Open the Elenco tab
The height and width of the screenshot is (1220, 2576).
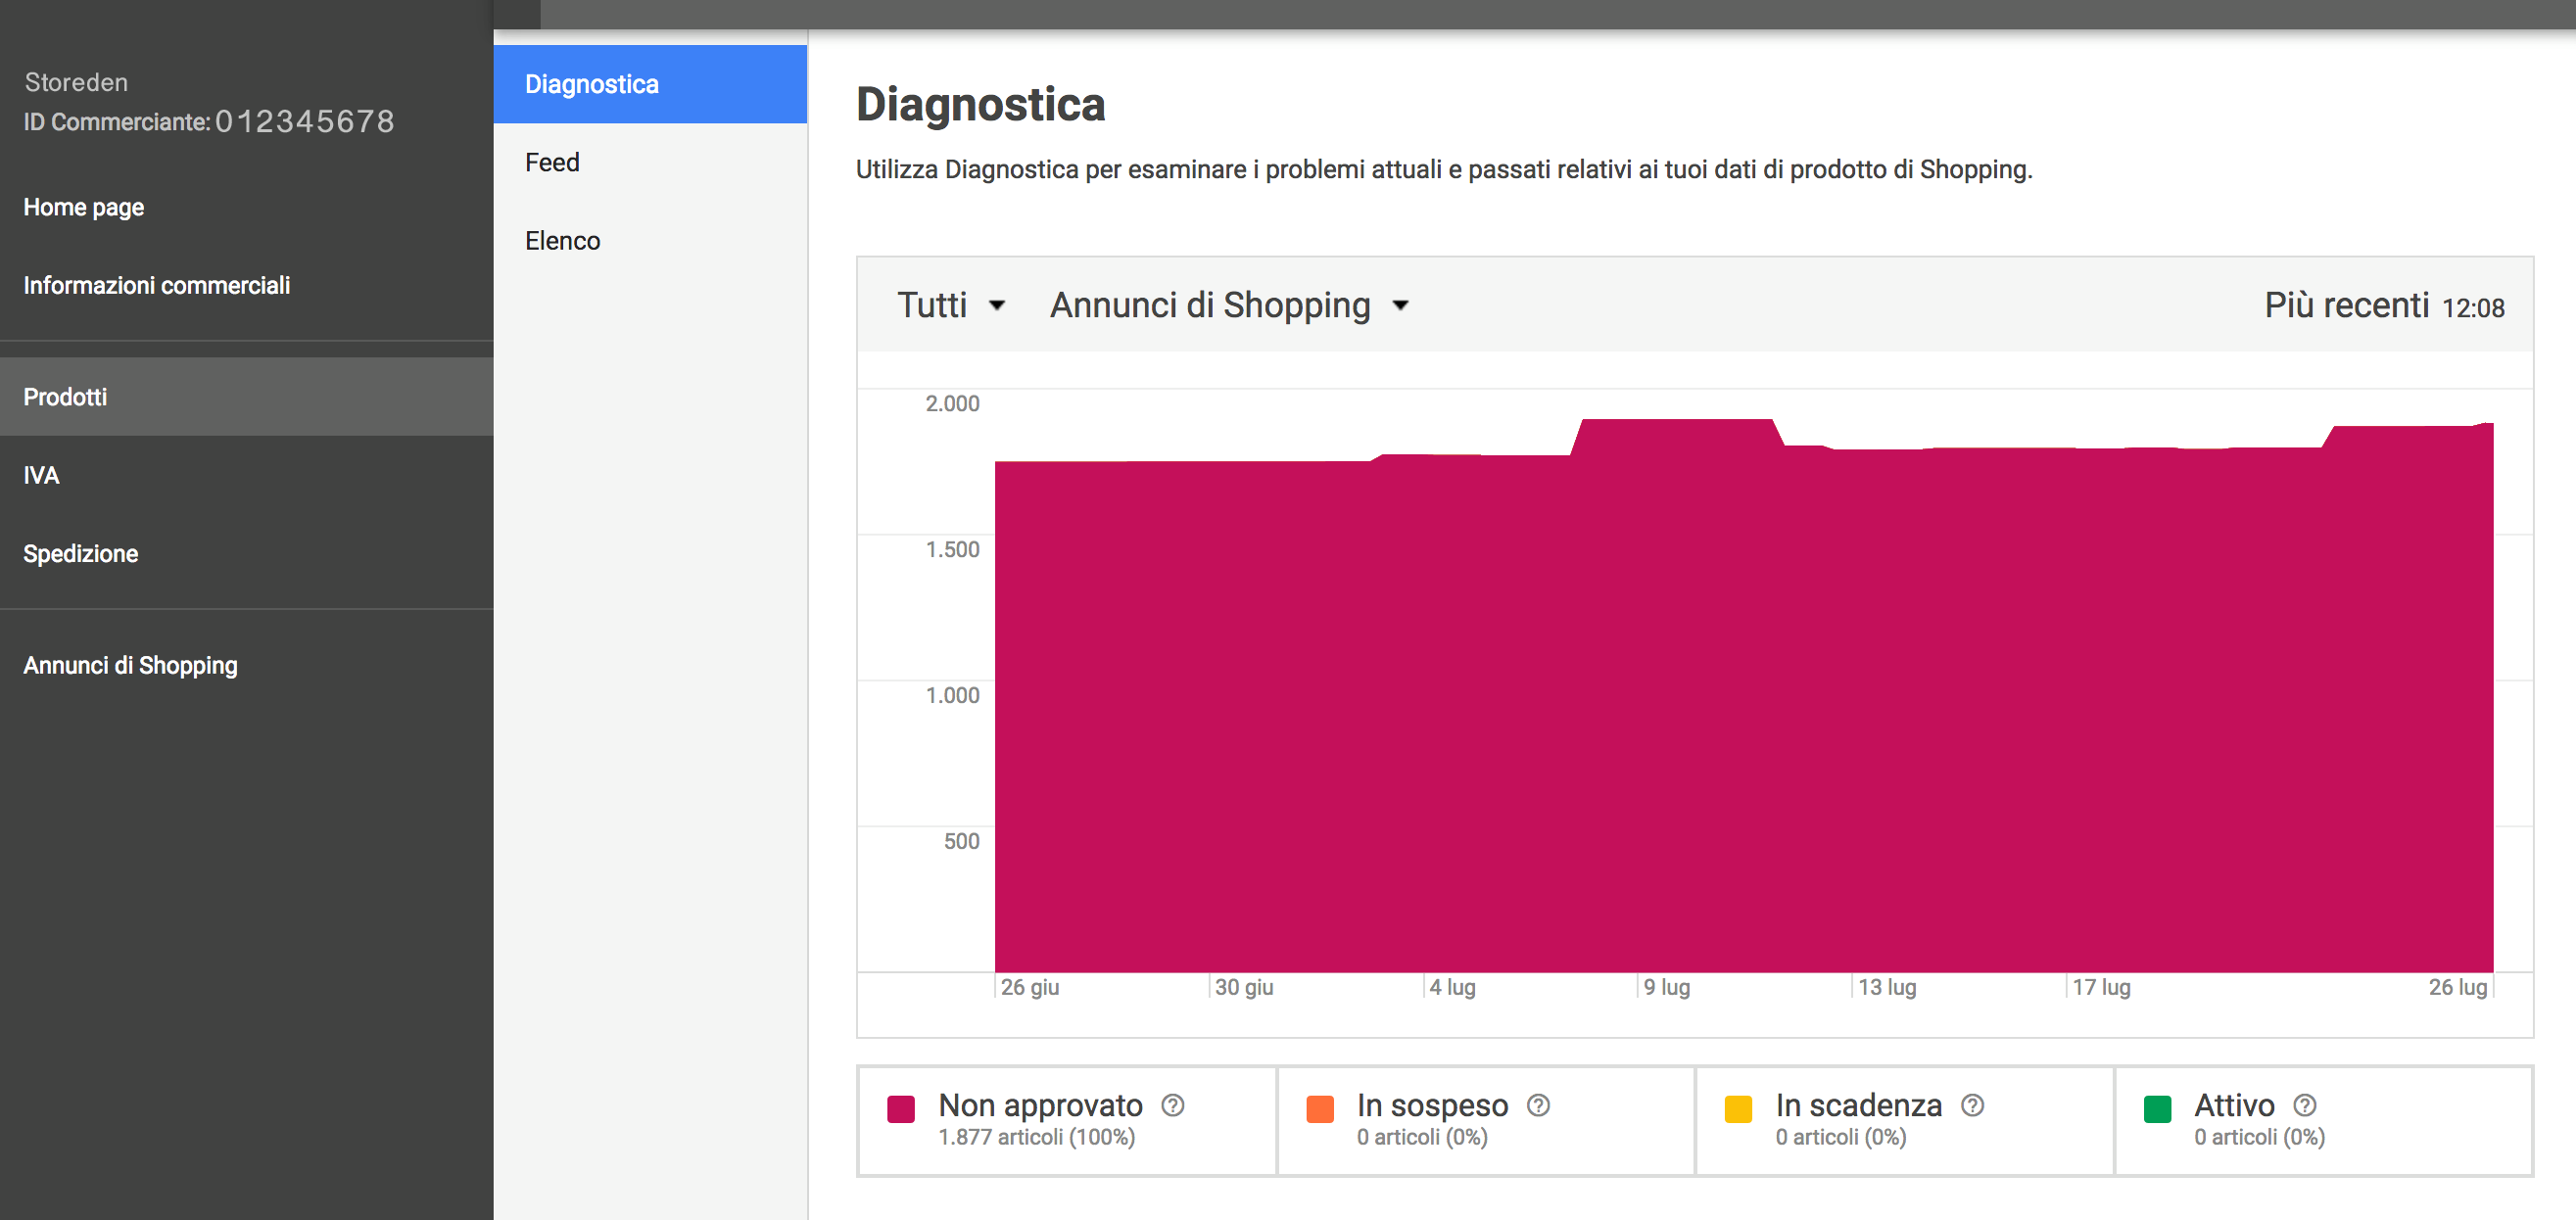point(562,241)
